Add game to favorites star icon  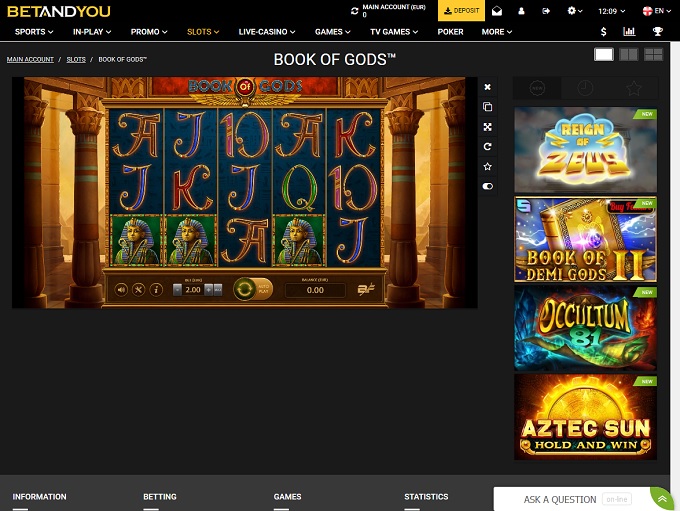[x=487, y=167]
